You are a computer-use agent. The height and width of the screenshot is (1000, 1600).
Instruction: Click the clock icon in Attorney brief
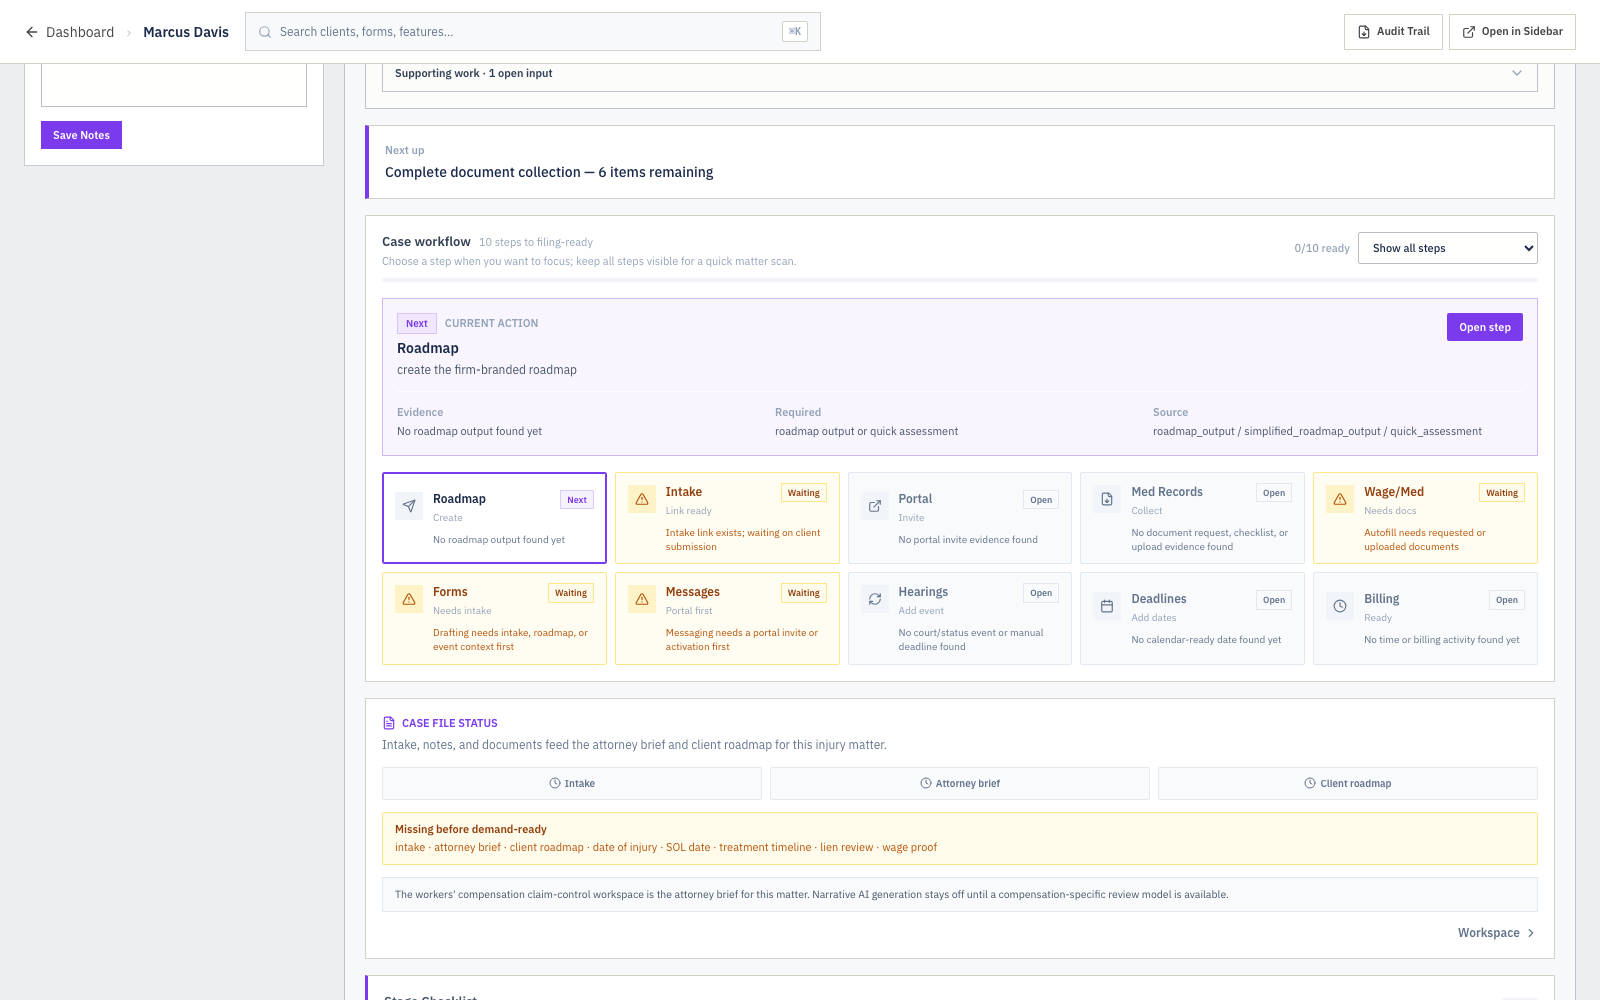click(x=926, y=783)
